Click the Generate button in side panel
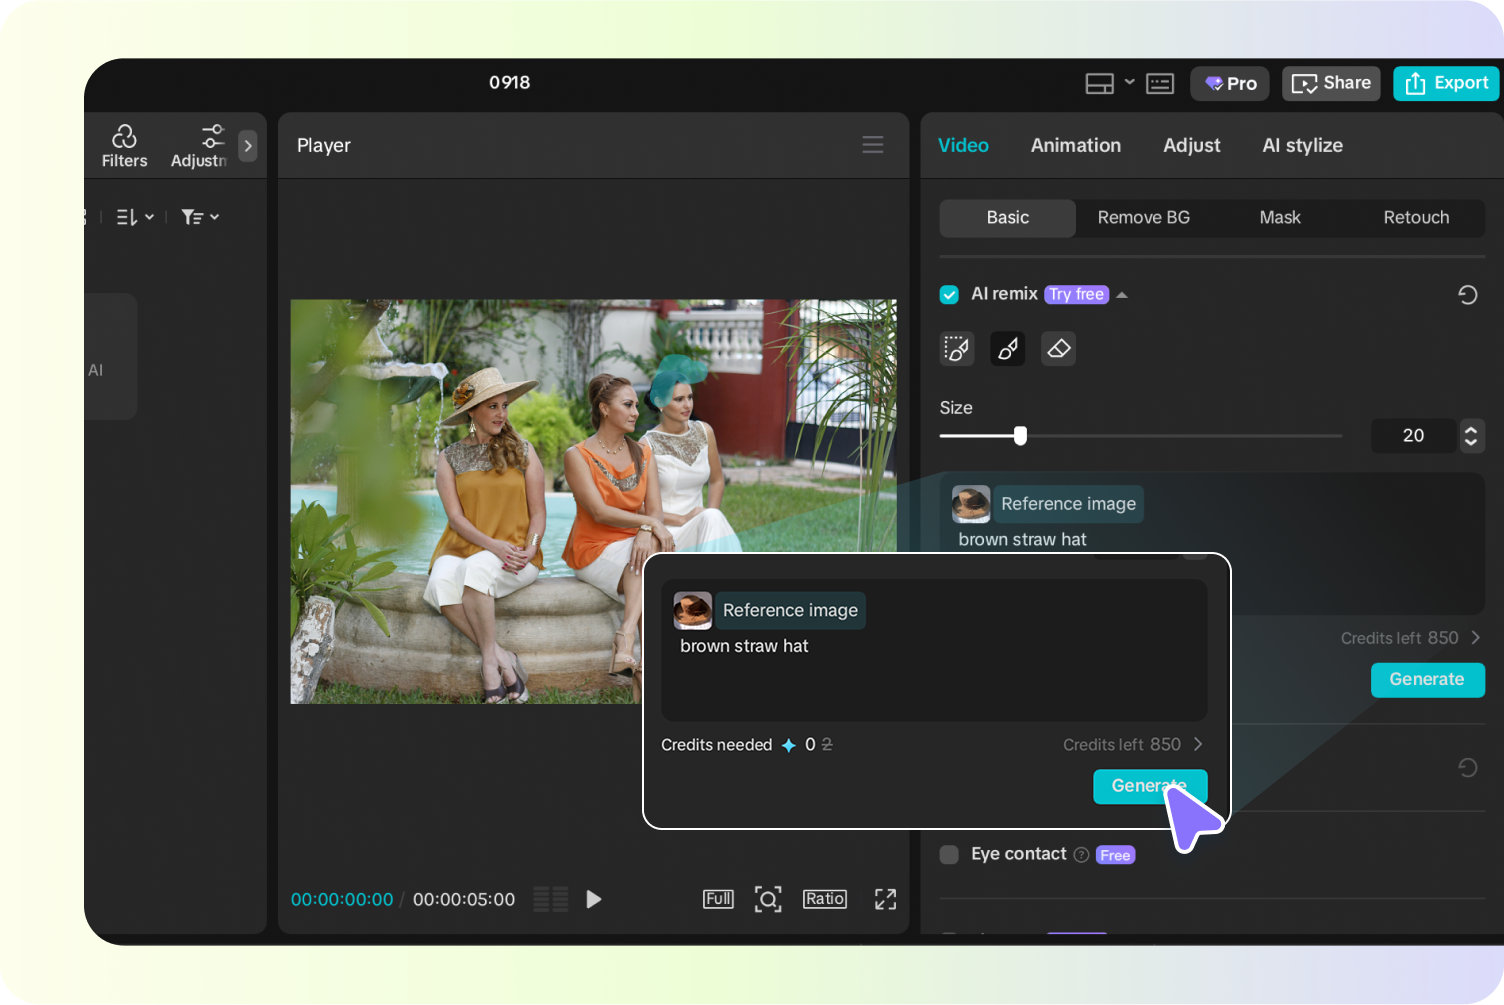This screenshot has height=1005, width=1504. 1427,680
